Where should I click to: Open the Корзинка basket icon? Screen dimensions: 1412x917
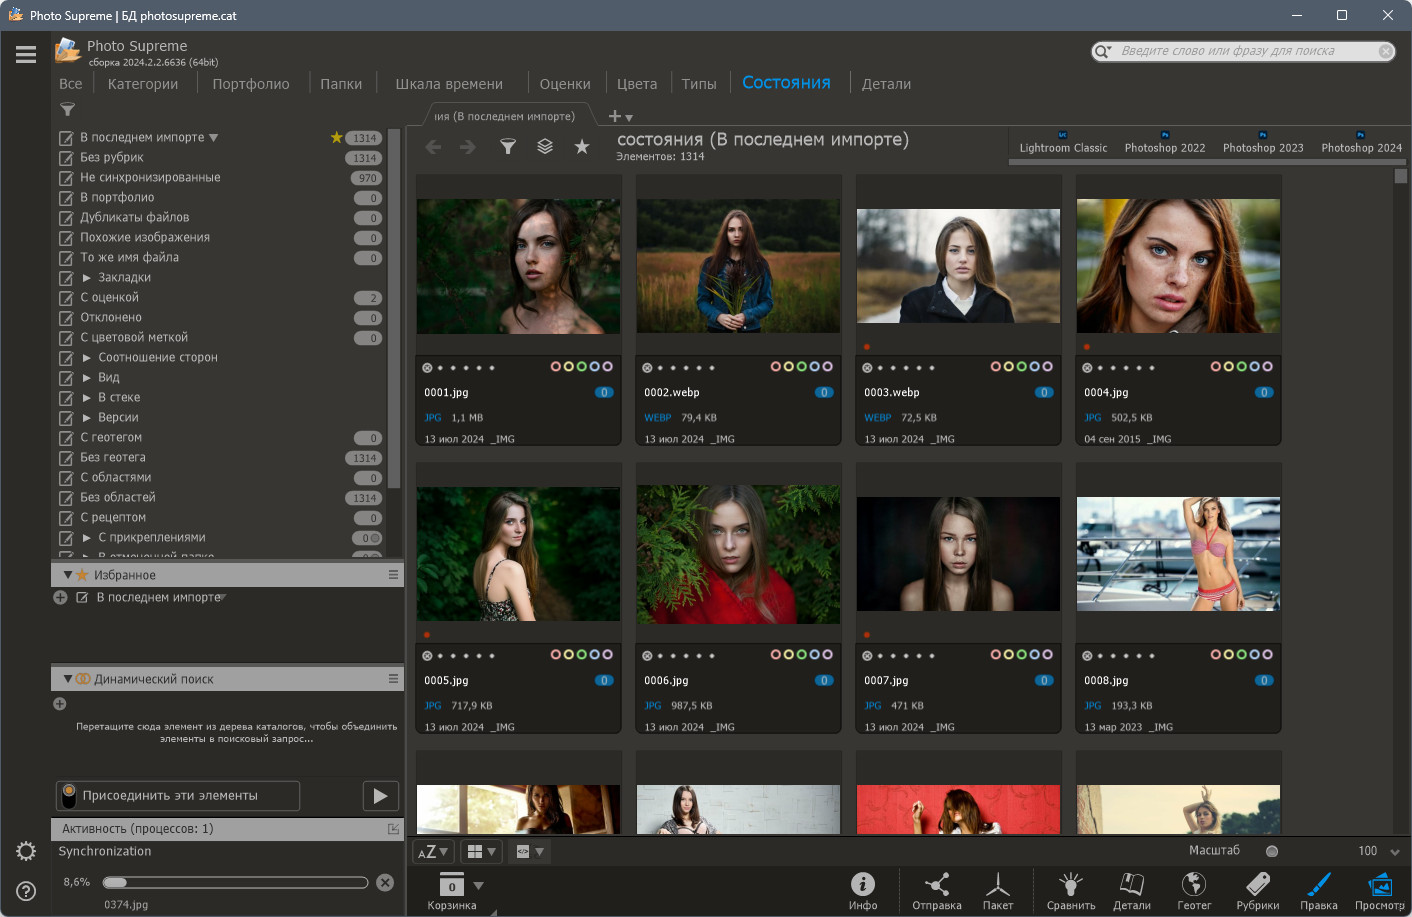[451, 885]
